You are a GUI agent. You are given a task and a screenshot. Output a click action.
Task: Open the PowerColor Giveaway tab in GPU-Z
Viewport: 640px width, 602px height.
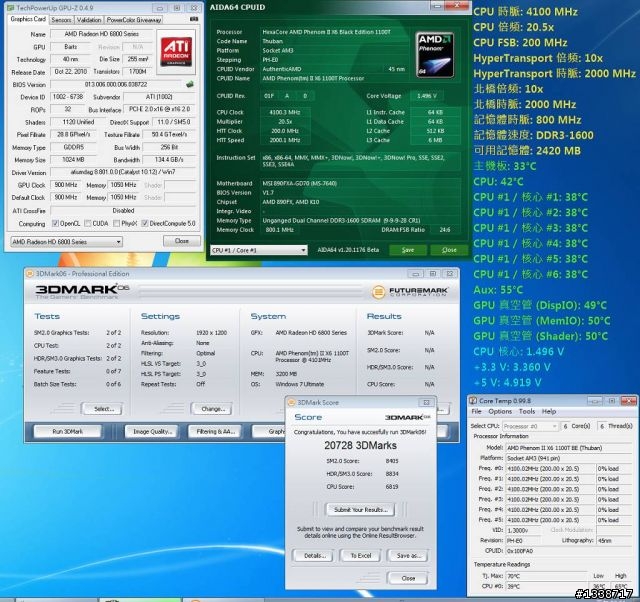pos(134,20)
